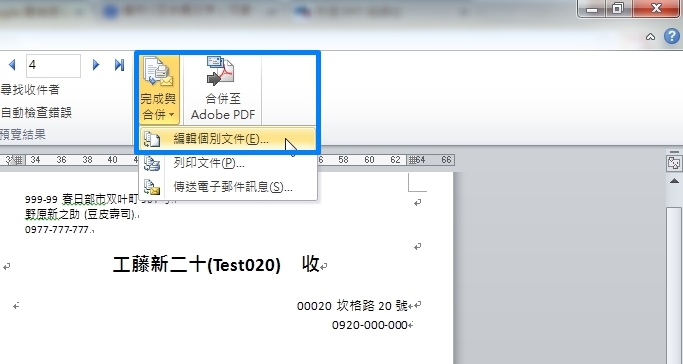Go to previous record arrow
The image size is (683, 364).
point(12,65)
